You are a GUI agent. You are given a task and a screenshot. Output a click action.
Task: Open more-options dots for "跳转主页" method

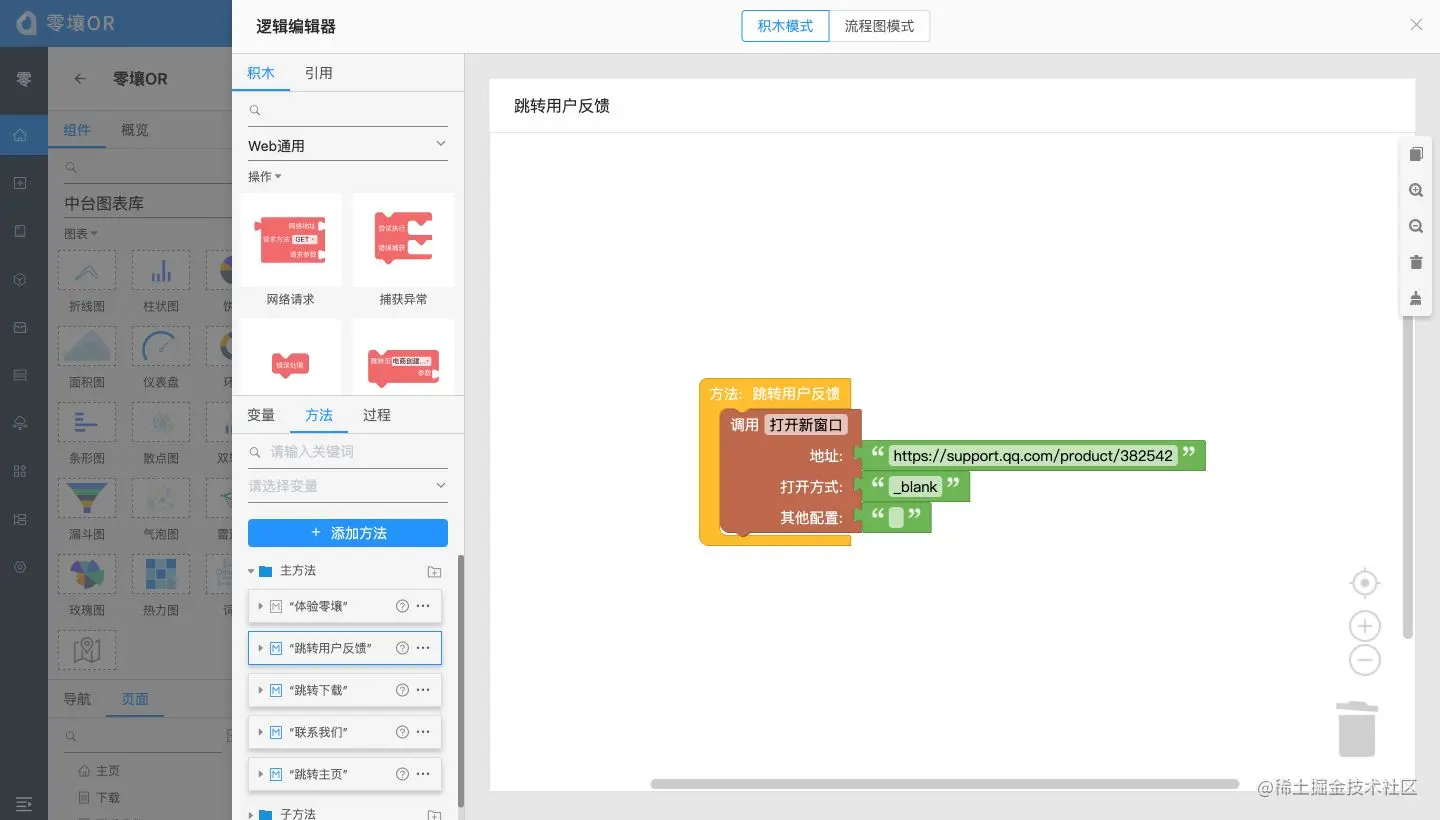(423, 774)
